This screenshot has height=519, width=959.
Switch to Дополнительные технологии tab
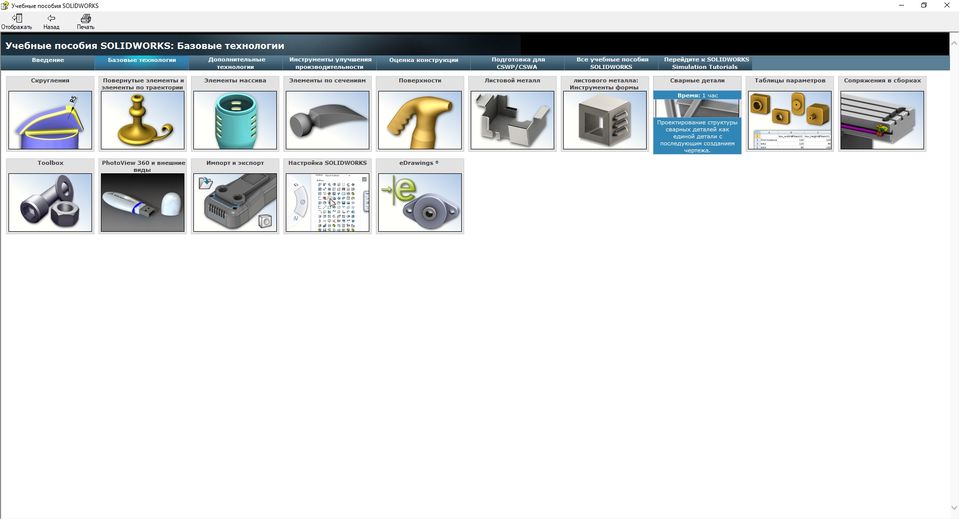click(235, 63)
